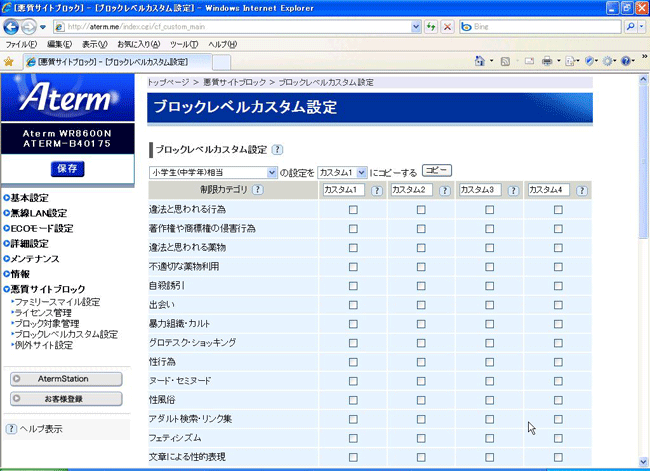Click help icon next to カスタム1 field
Image resolution: width=650 pixels, height=471 pixels.
tap(376, 190)
